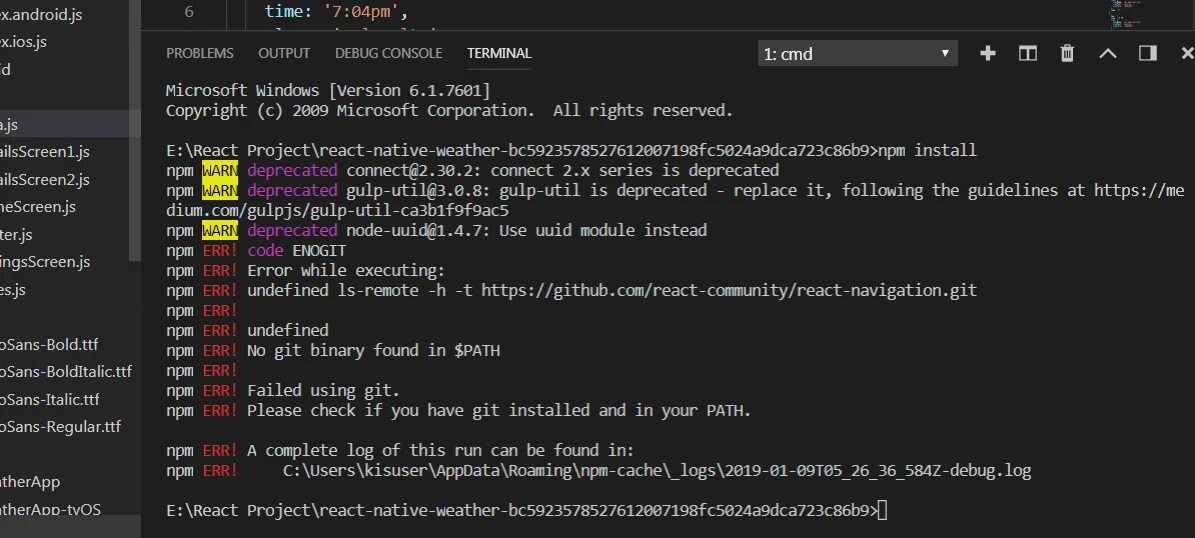Create a new terminal with plus icon
The width and height of the screenshot is (1195, 538).
pyautogui.click(x=988, y=53)
